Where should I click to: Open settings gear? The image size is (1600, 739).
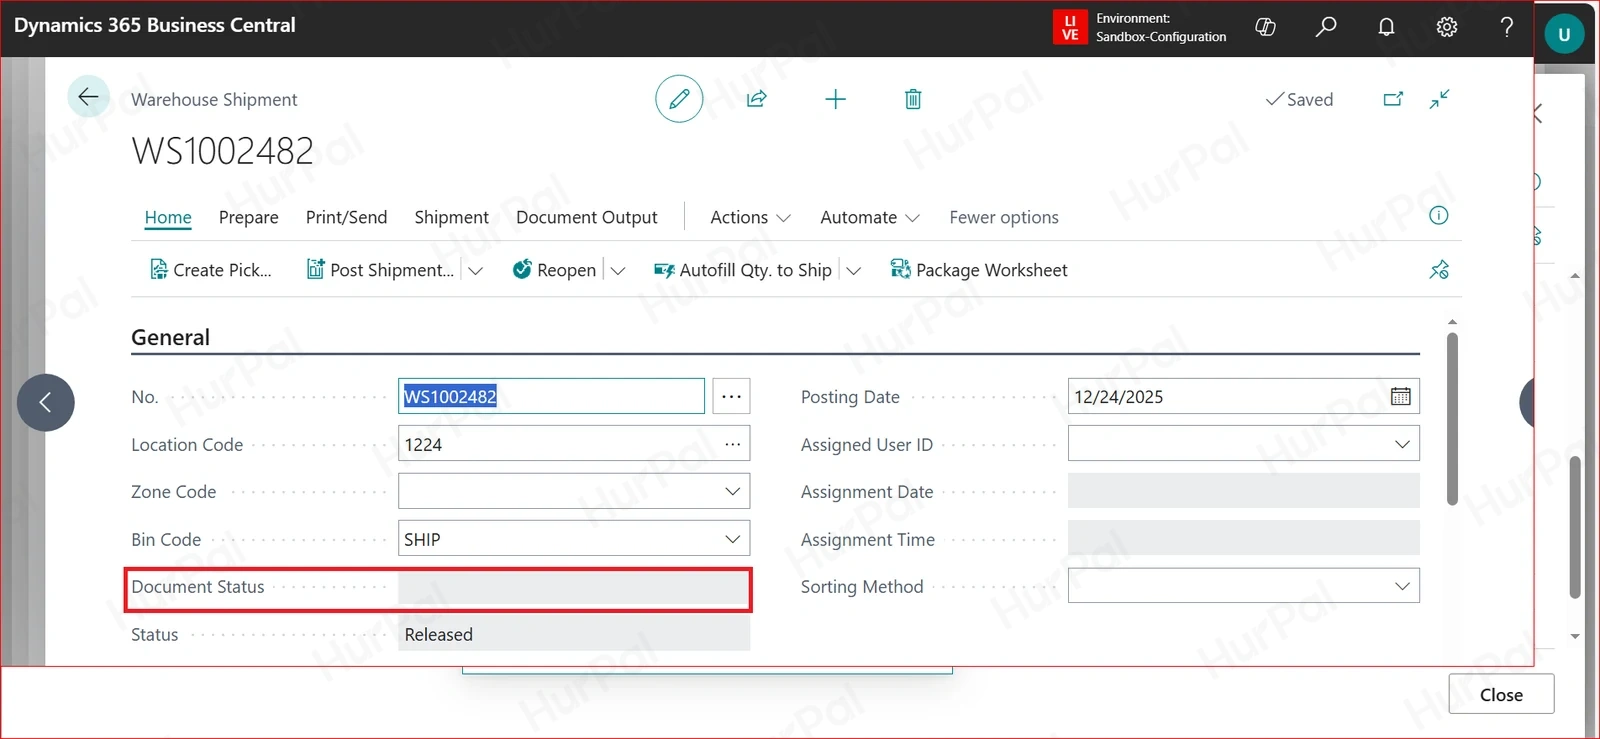[x=1447, y=27]
